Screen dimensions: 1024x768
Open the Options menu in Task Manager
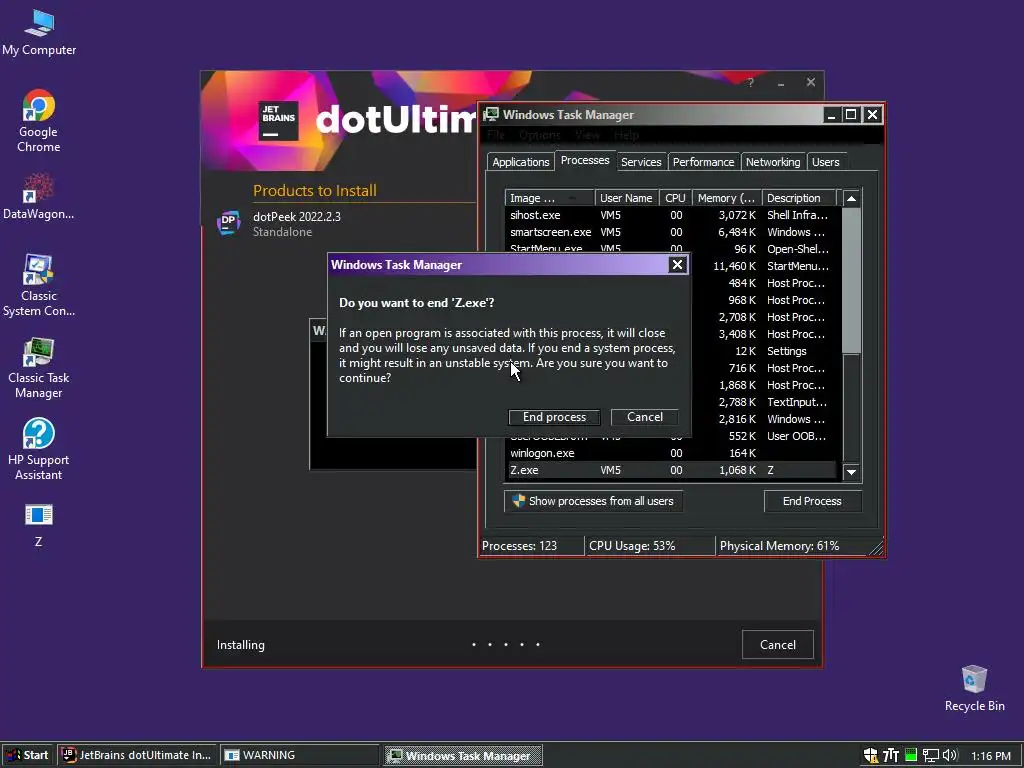click(540, 135)
